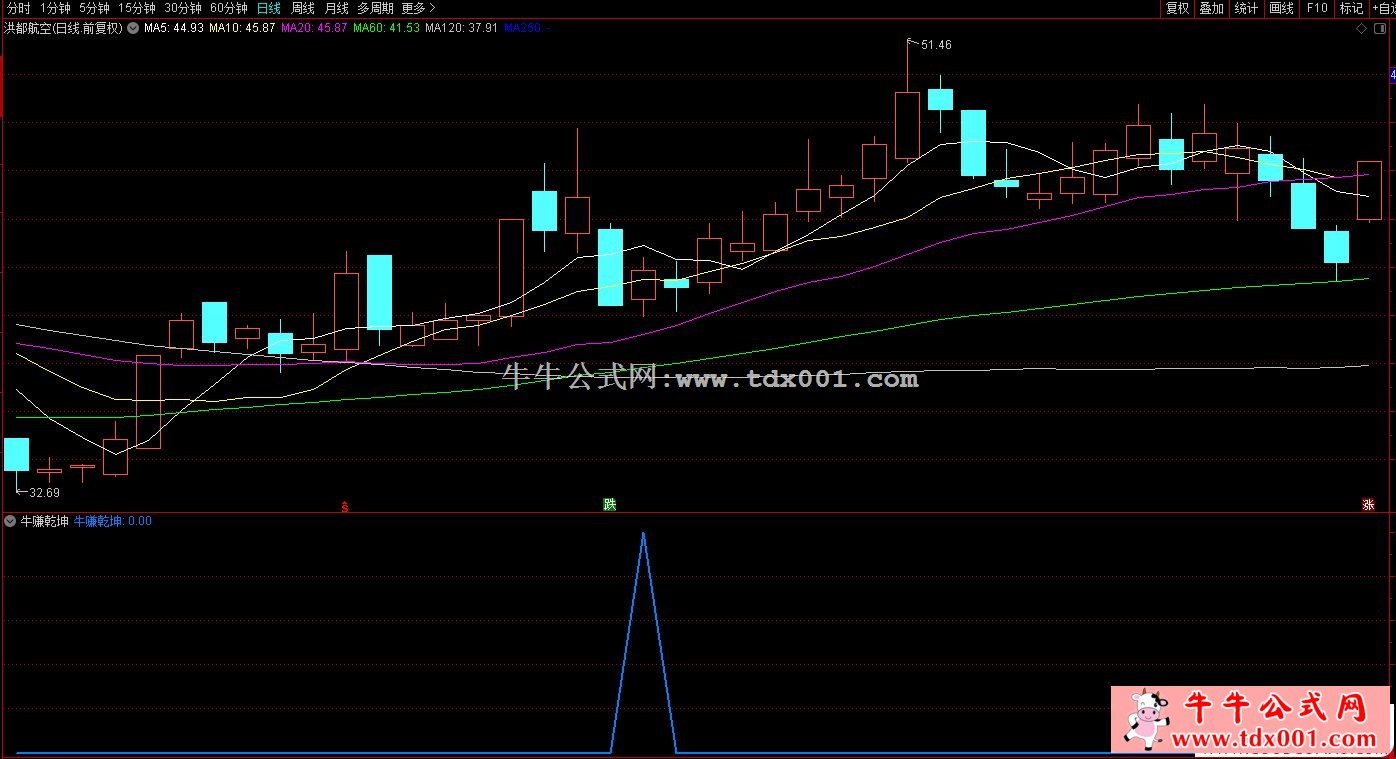The width and height of the screenshot is (1396, 759).
Task: Click the red 涨 marker icon
Action: tap(1368, 504)
